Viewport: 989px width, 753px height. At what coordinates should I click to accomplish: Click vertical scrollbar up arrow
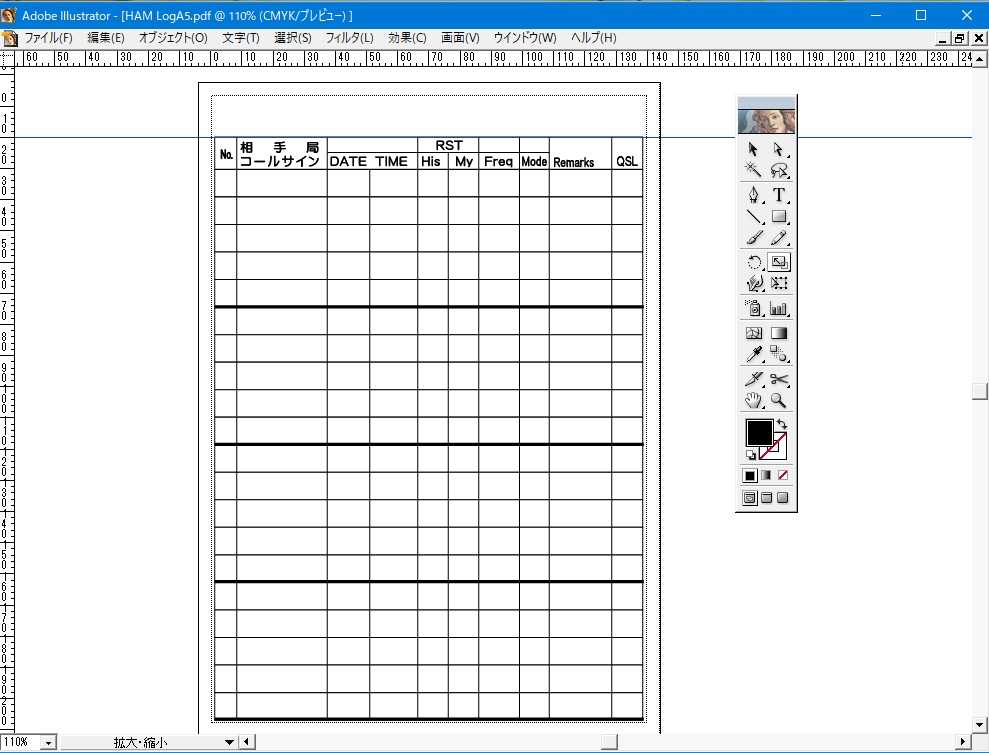coord(980,59)
